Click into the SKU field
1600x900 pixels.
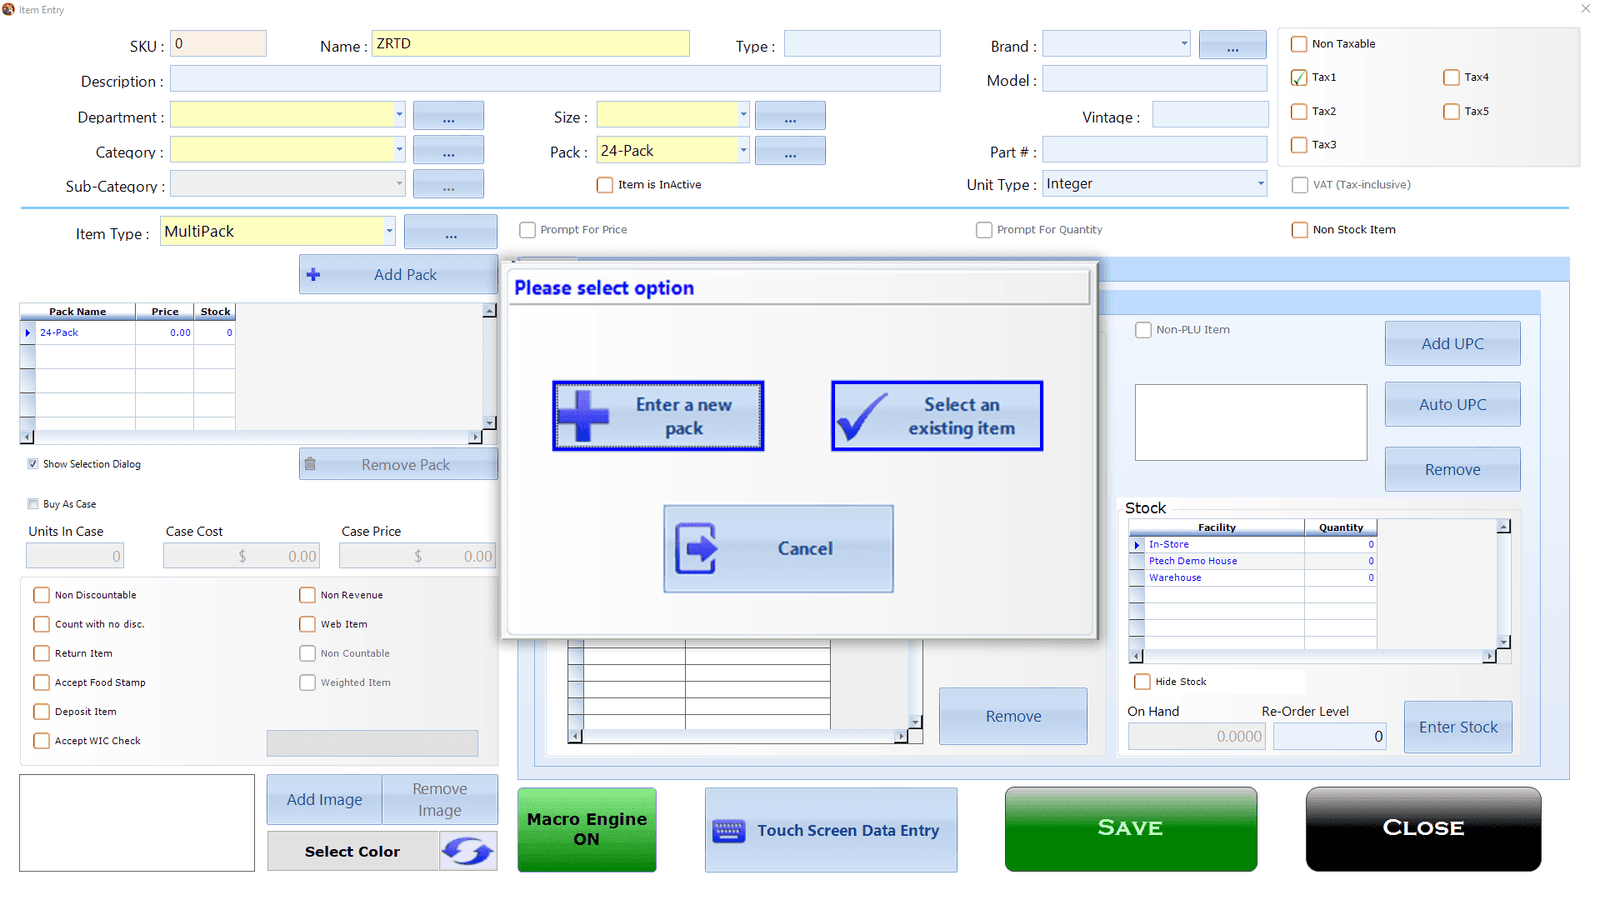click(218, 44)
